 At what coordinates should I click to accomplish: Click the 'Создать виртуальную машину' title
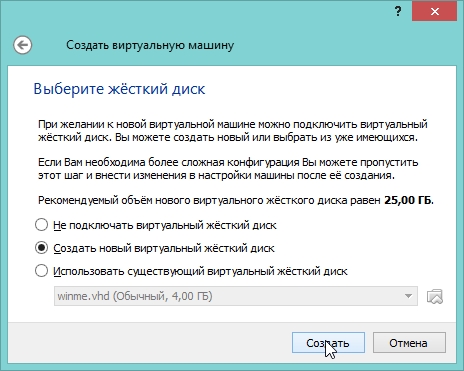point(150,45)
